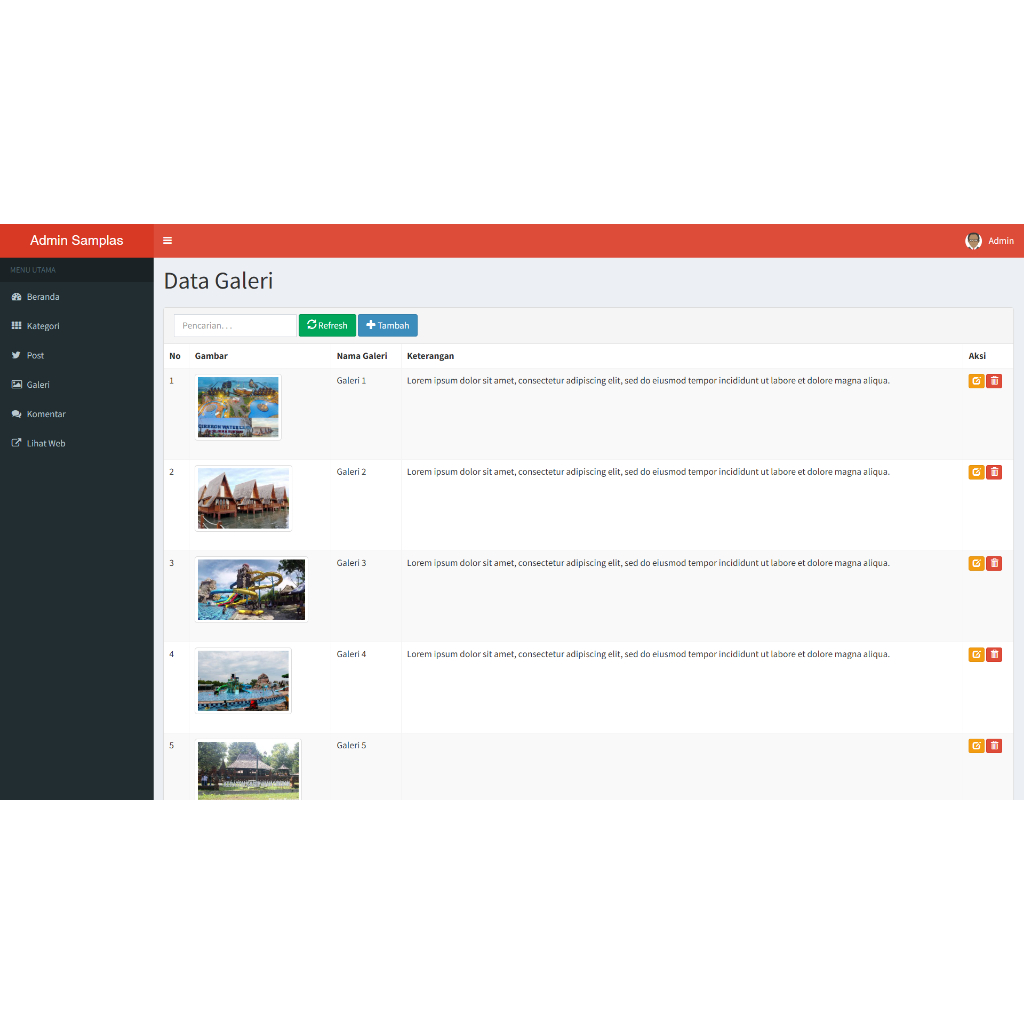1024x1024 pixels.
Task: Open the Komentar menu item
Action: (x=46, y=414)
